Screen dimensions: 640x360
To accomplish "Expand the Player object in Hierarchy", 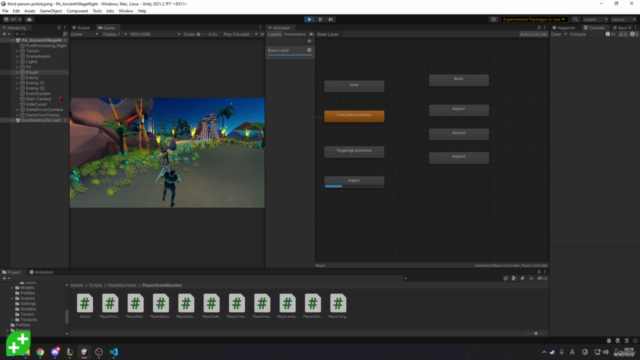I will [18, 72].
